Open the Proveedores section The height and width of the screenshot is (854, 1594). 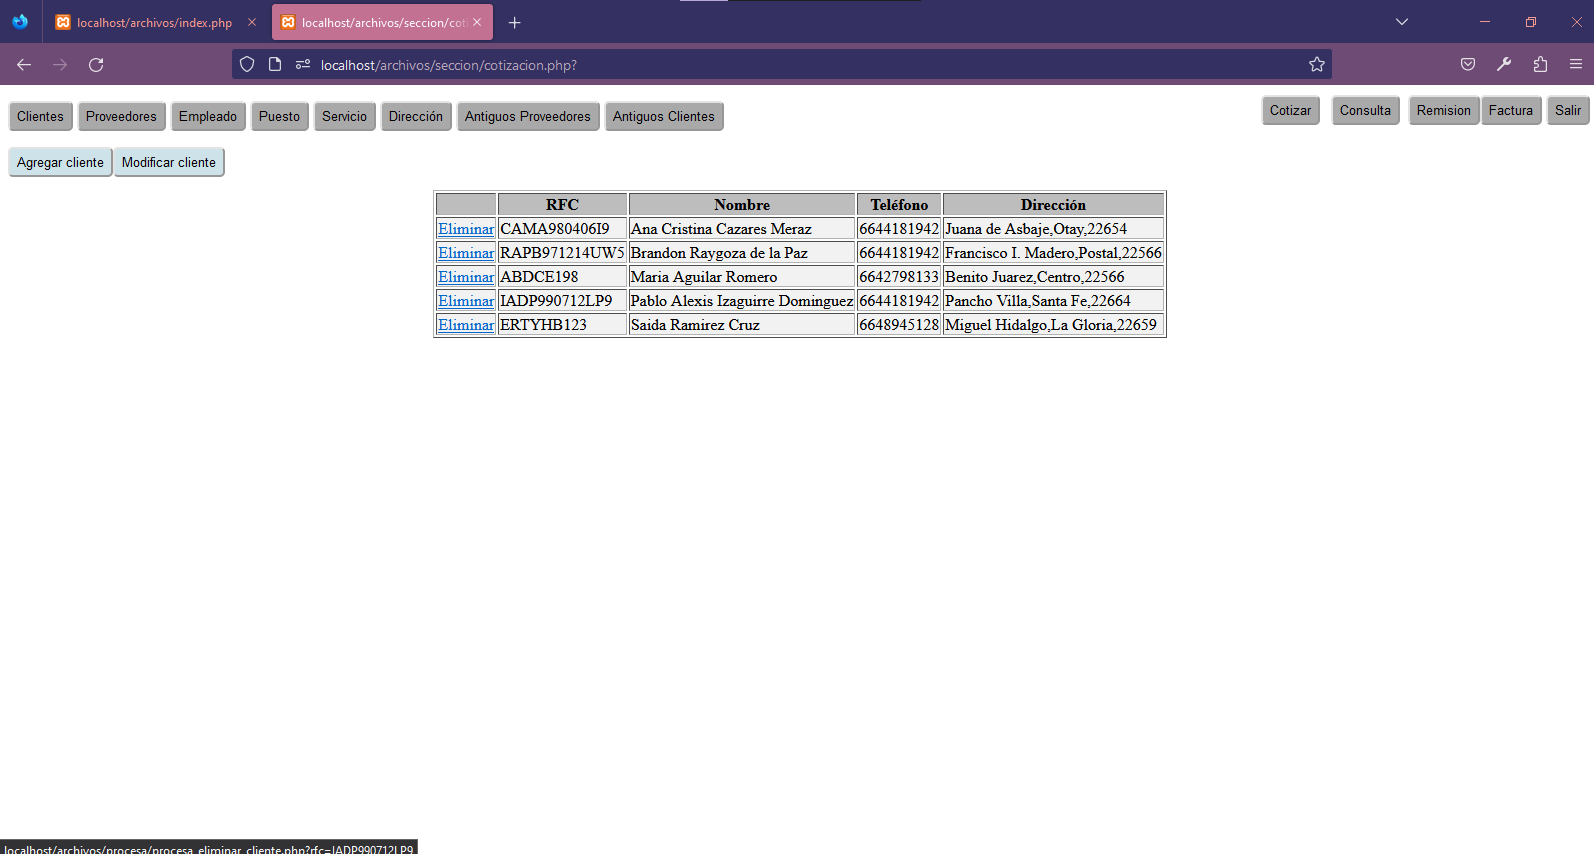pyautogui.click(x=121, y=117)
